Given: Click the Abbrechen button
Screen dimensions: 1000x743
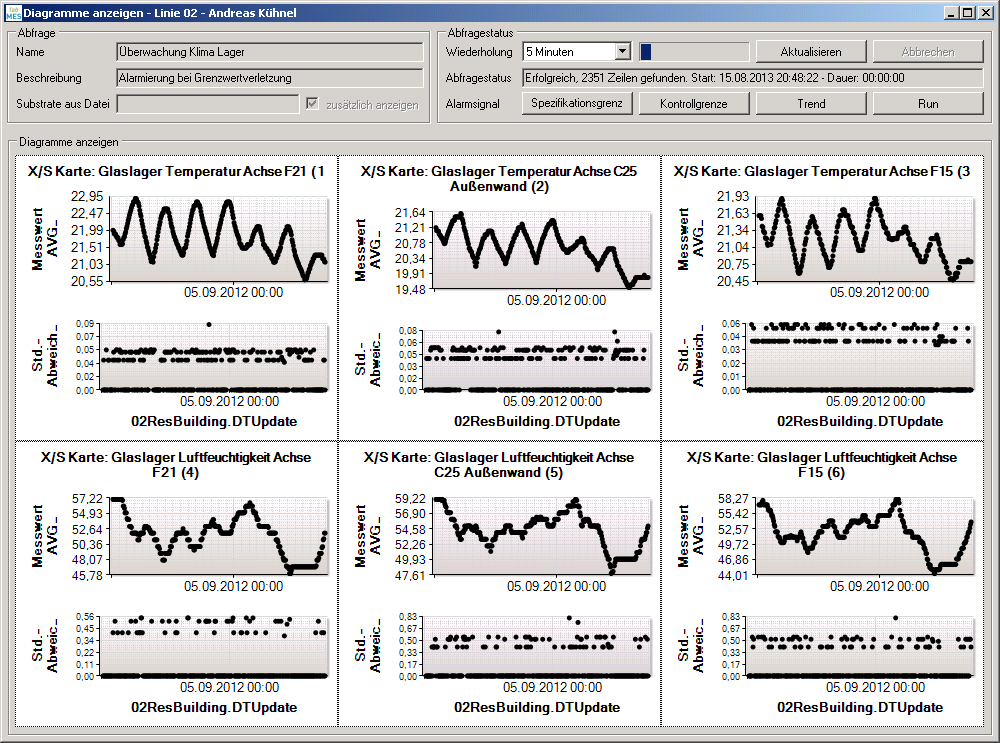Looking at the screenshot, I should 927,52.
